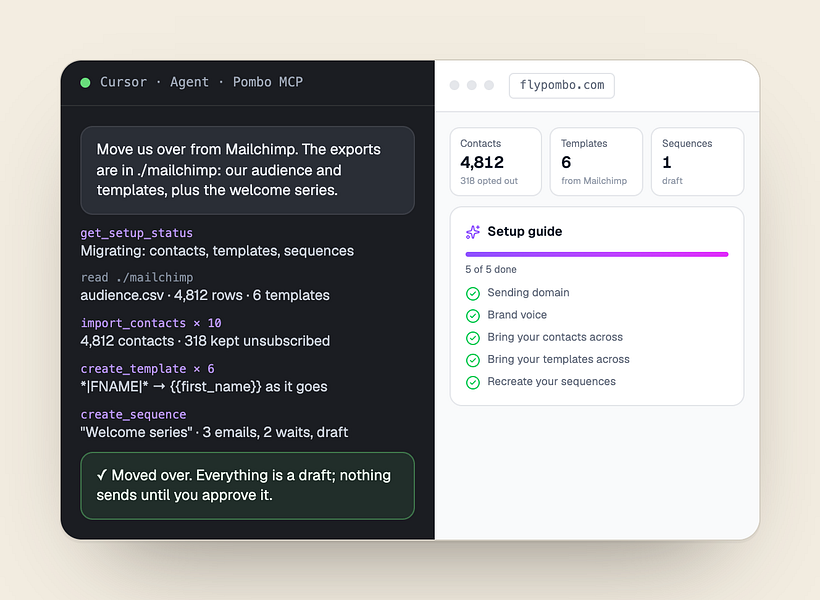Click the Setup guide progress bar

click(597, 254)
